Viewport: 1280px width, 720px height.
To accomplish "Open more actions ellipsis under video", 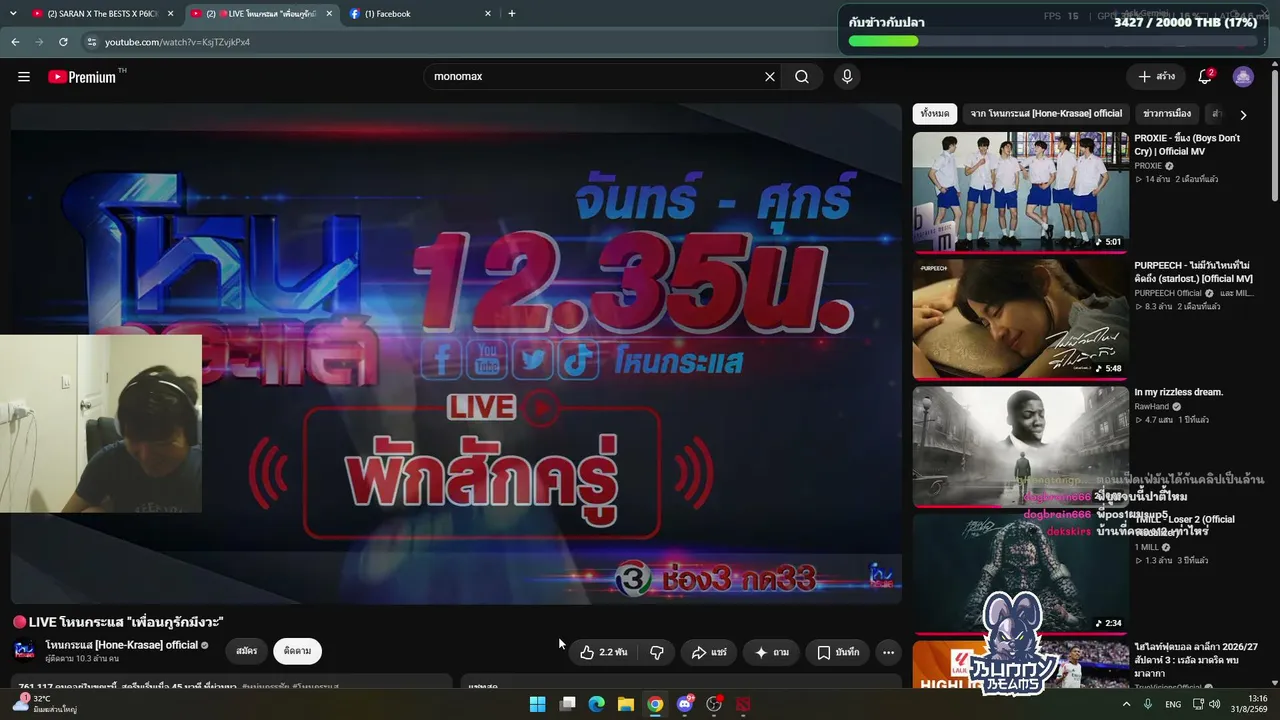I will point(888,652).
